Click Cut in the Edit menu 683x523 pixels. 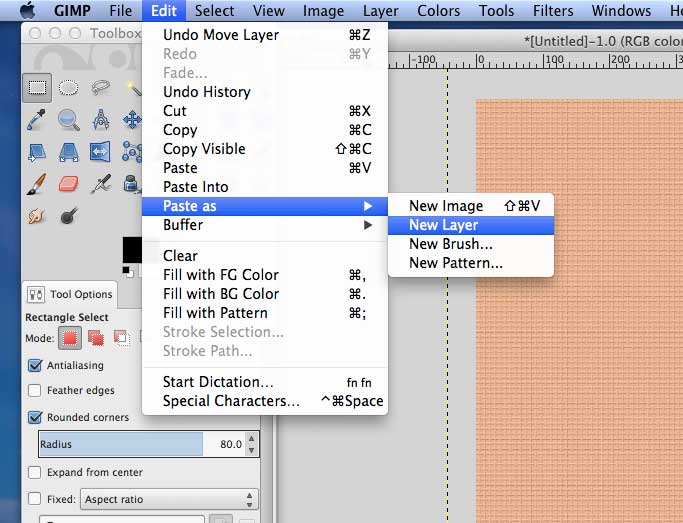[265, 111]
